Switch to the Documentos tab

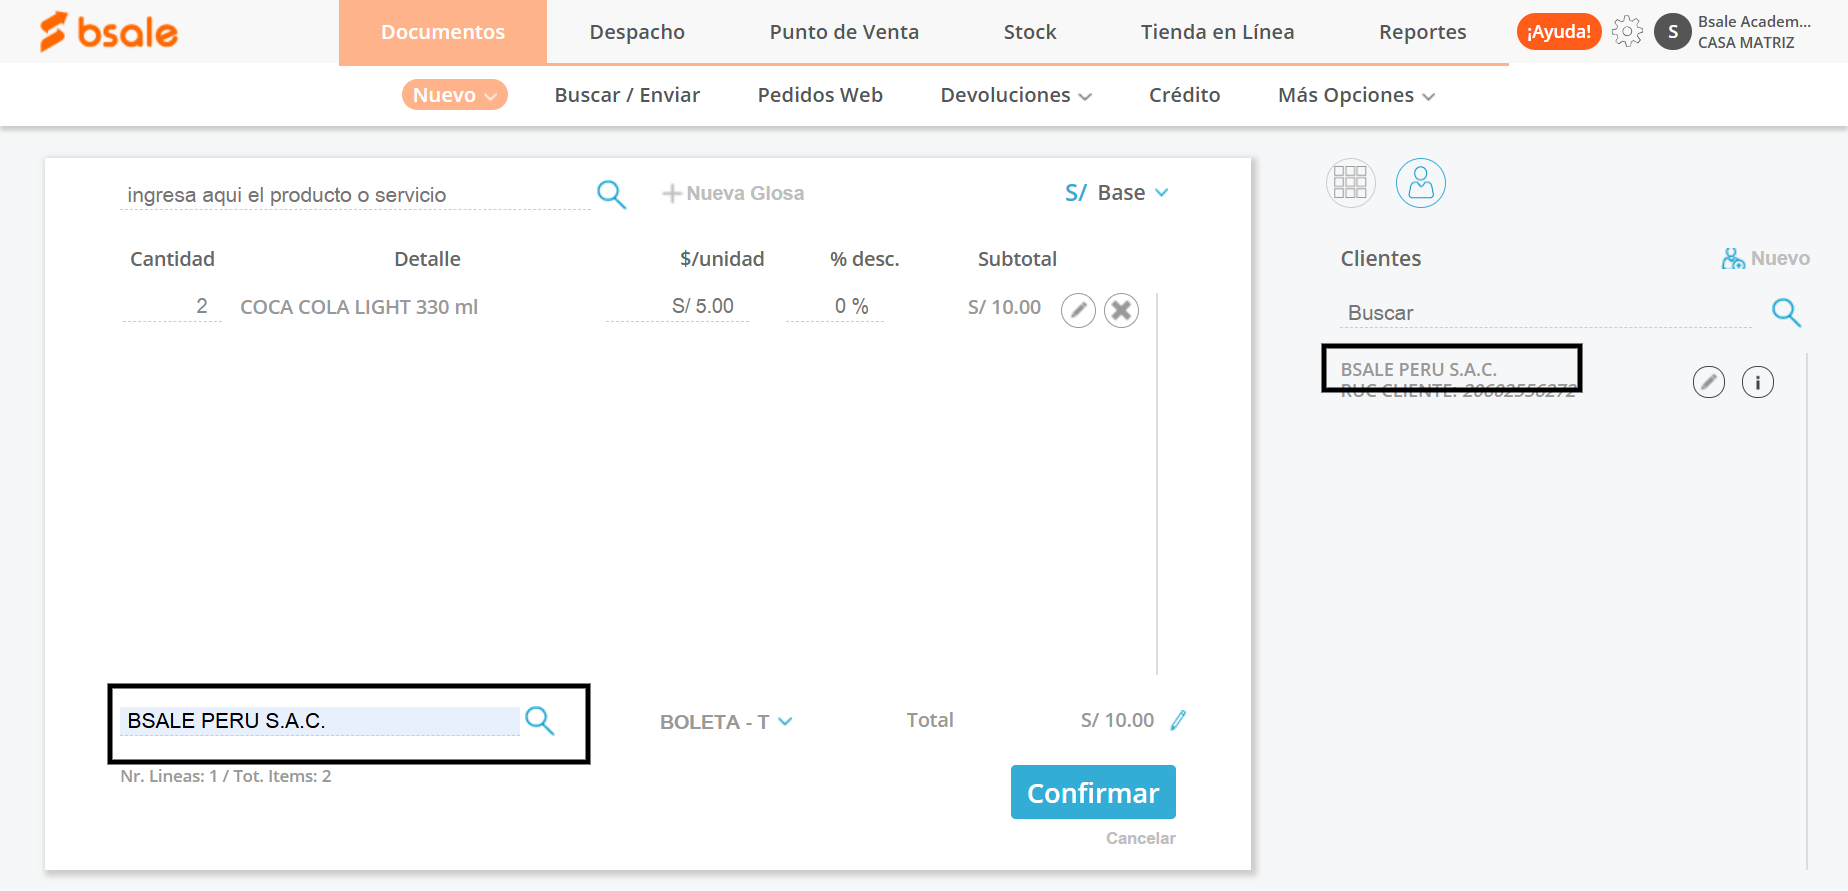coord(443,32)
